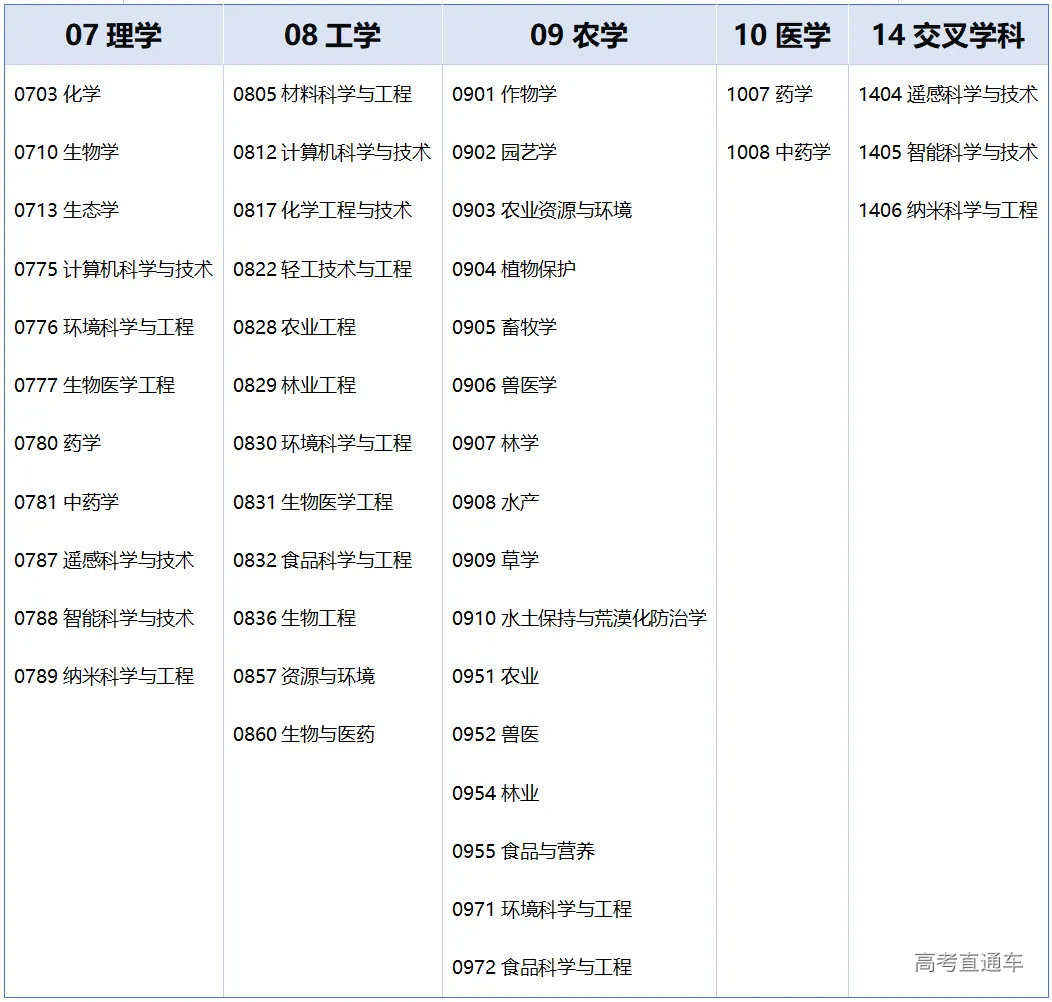Select the 08 工学 column header
Viewport: 1052px width, 1002px height.
point(330,34)
